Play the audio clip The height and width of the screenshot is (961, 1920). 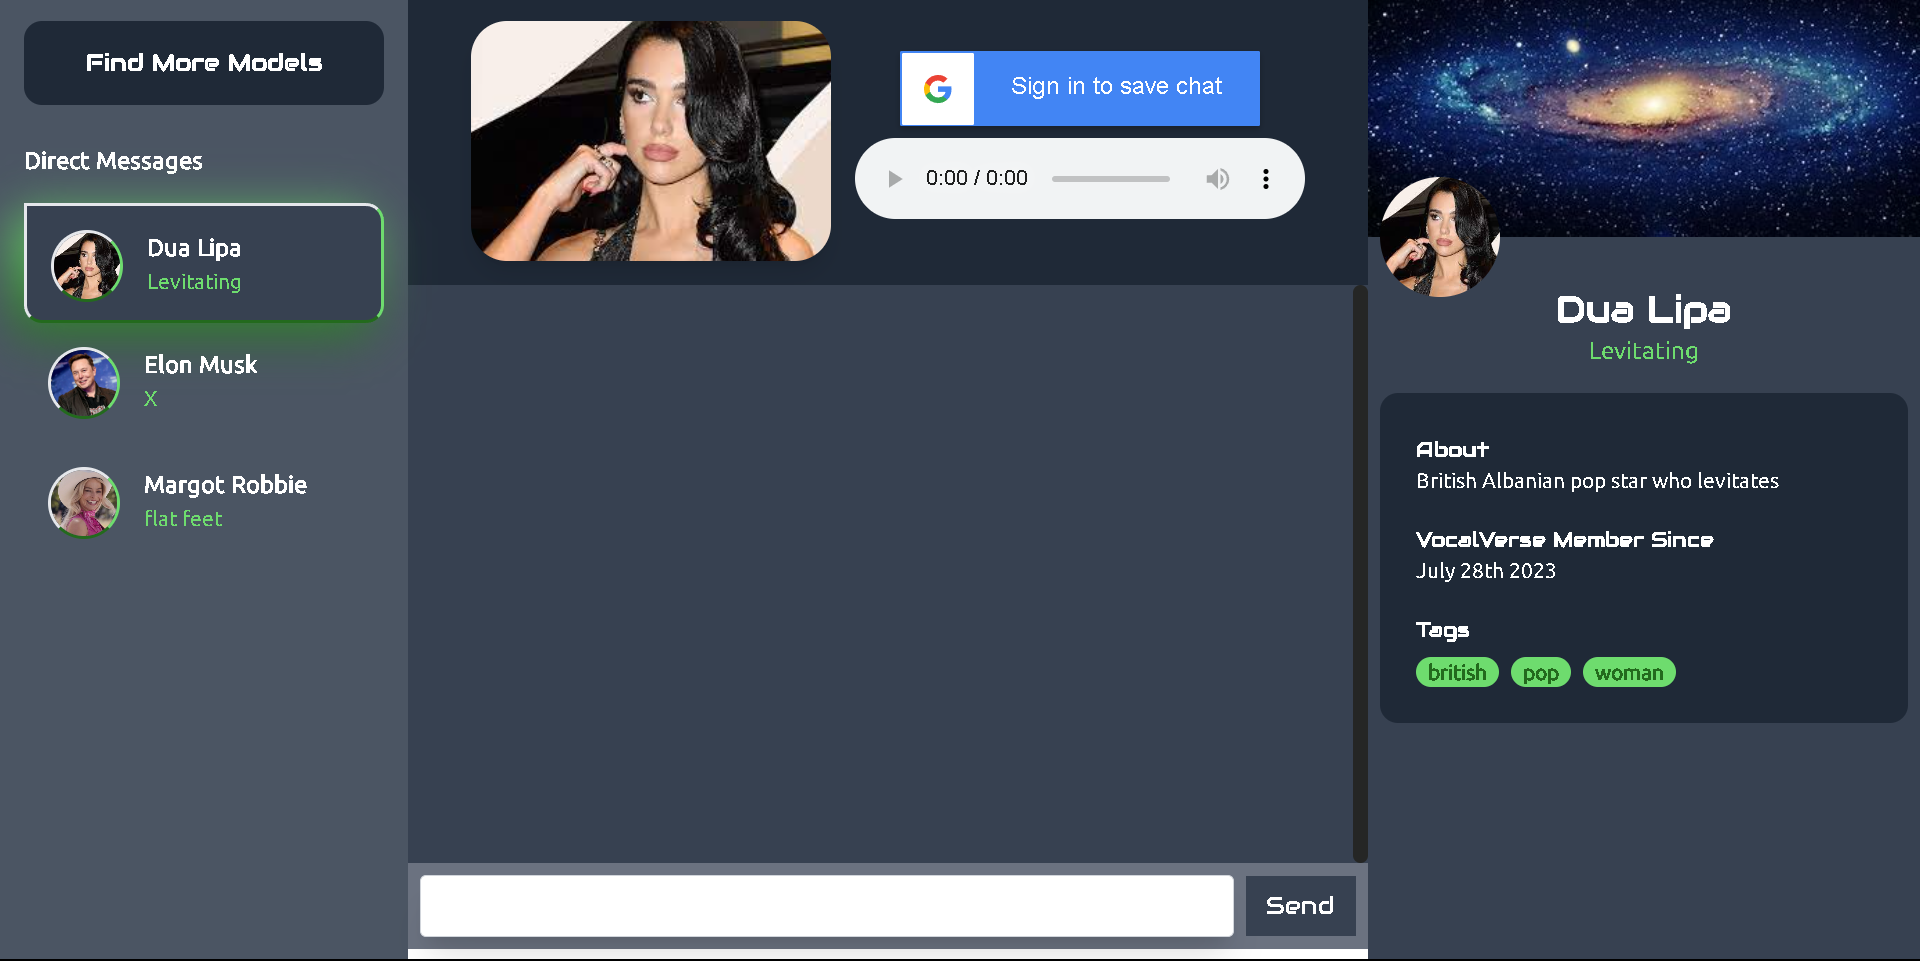pyautogui.click(x=895, y=179)
